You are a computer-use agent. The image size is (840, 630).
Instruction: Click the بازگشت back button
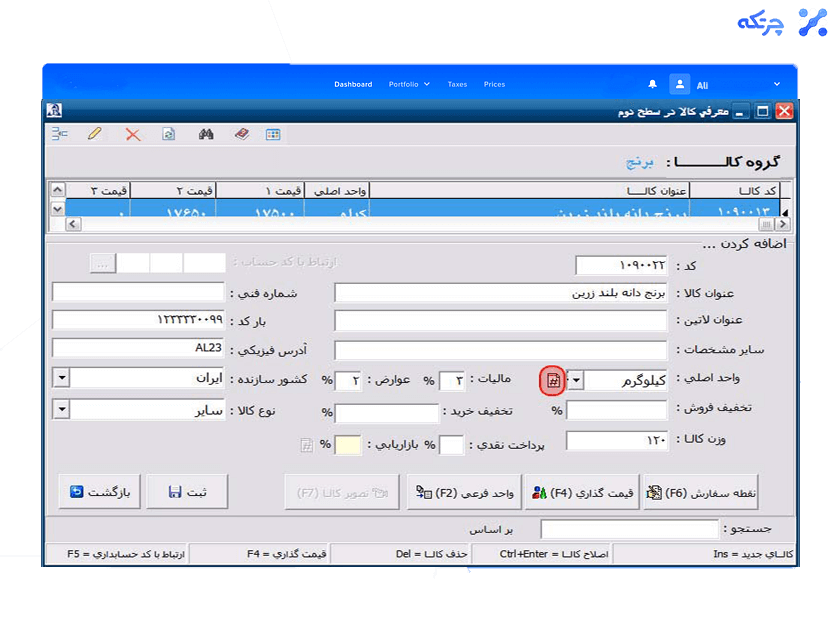(99, 491)
